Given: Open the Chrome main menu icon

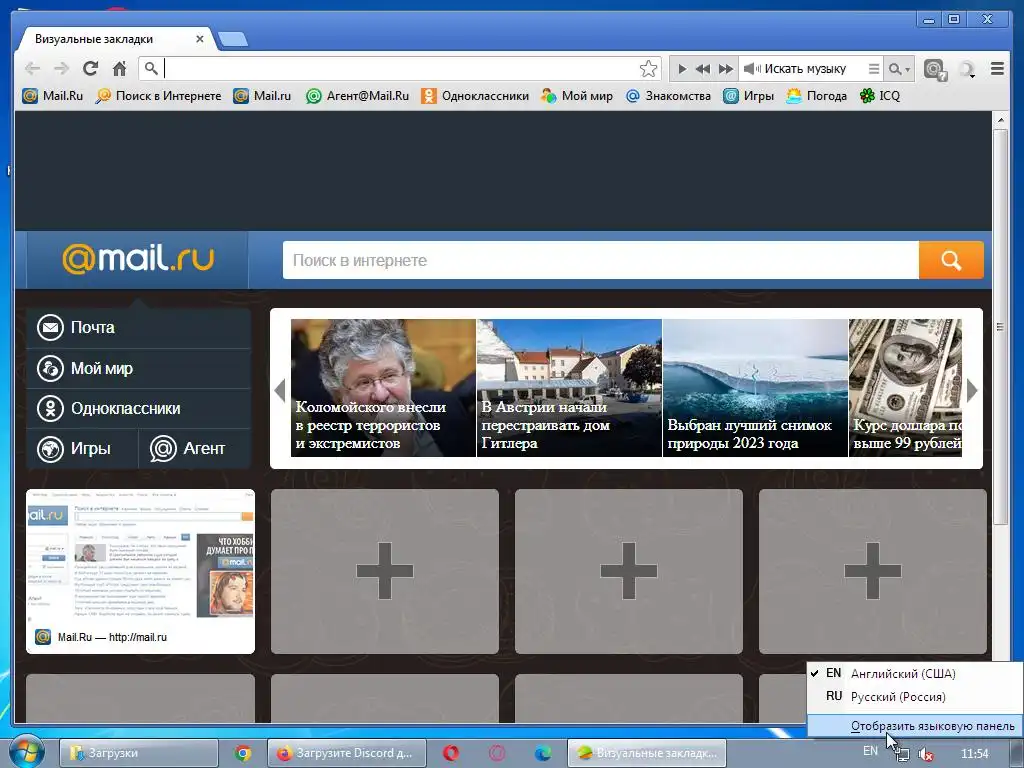Looking at the screenshot, I should coord(997,69).
